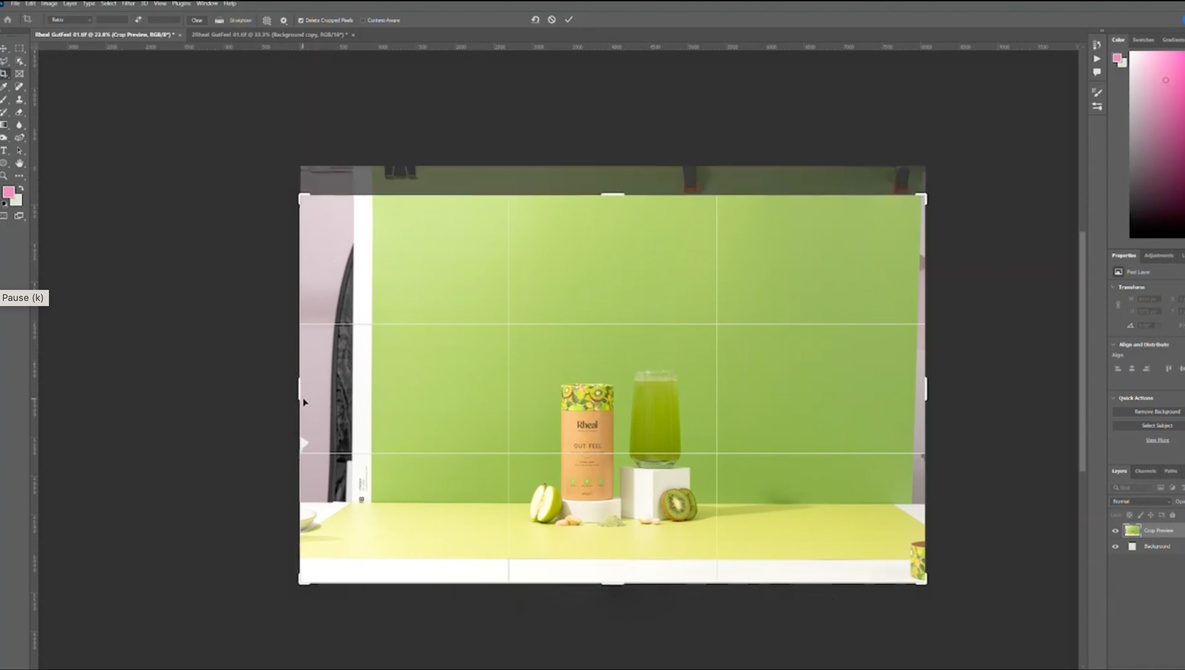Select the Rectangular Marquee tool
The width and height of the screenshot is (1185, 670).
point(19,48)
